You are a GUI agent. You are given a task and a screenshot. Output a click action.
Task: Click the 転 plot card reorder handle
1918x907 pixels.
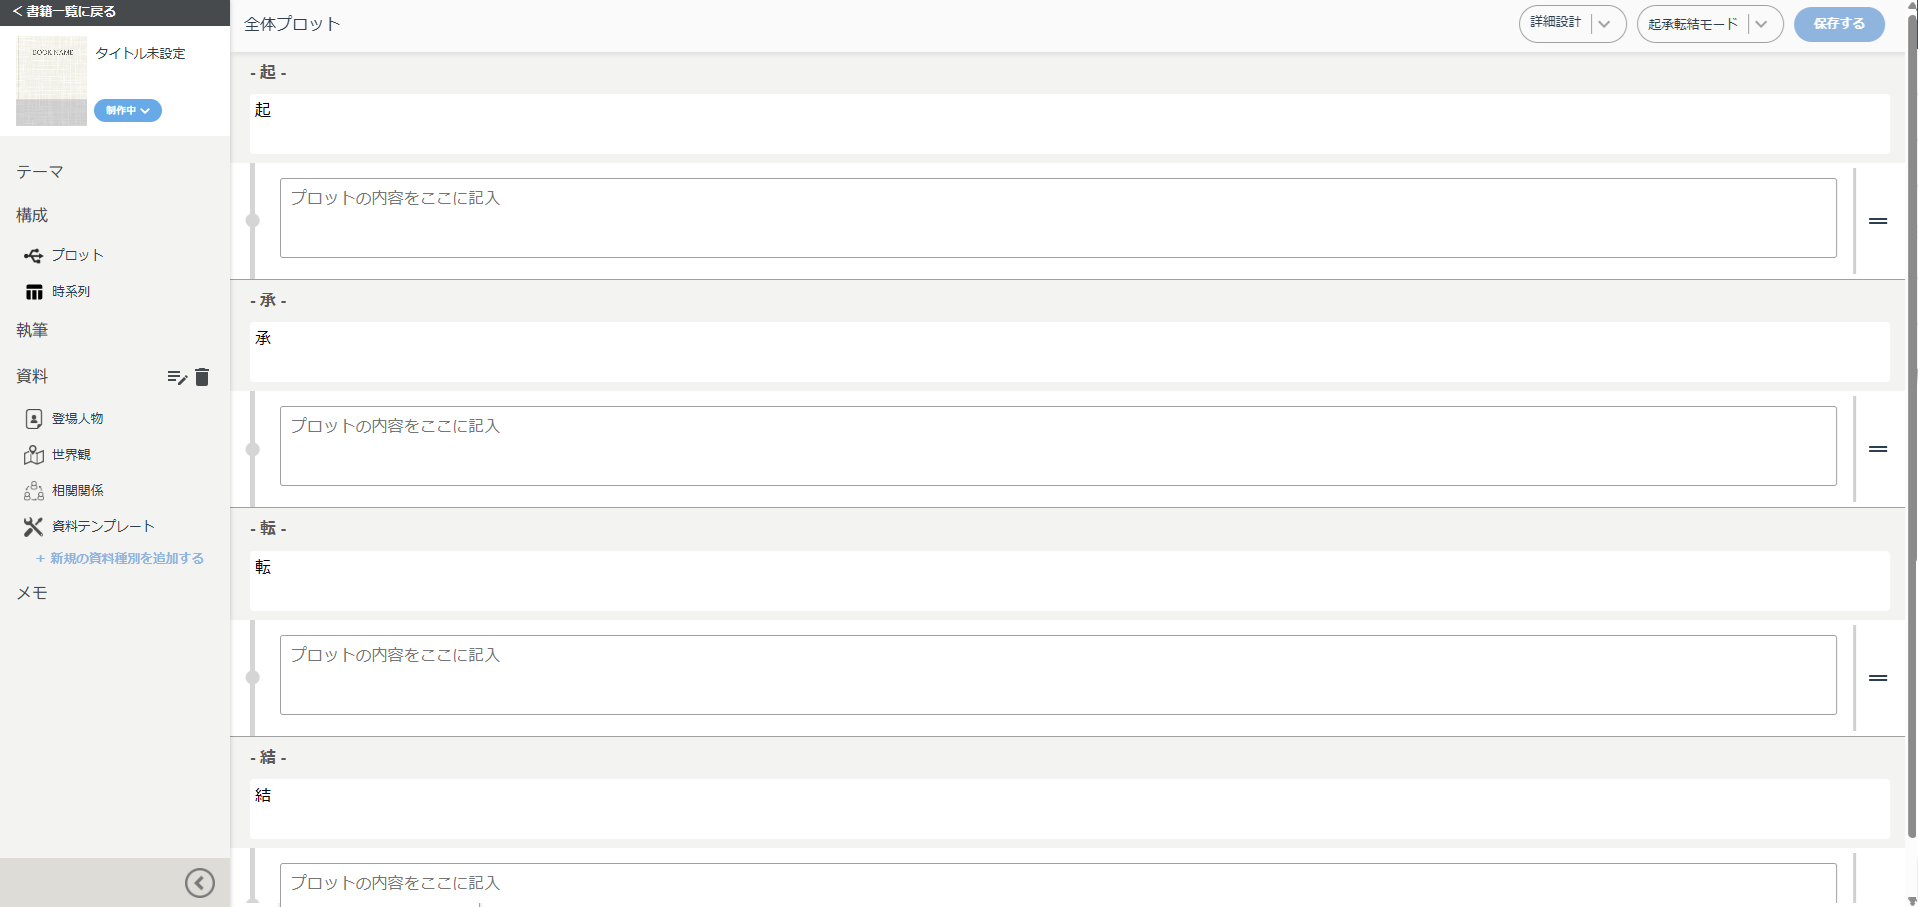pos(1878,678)
